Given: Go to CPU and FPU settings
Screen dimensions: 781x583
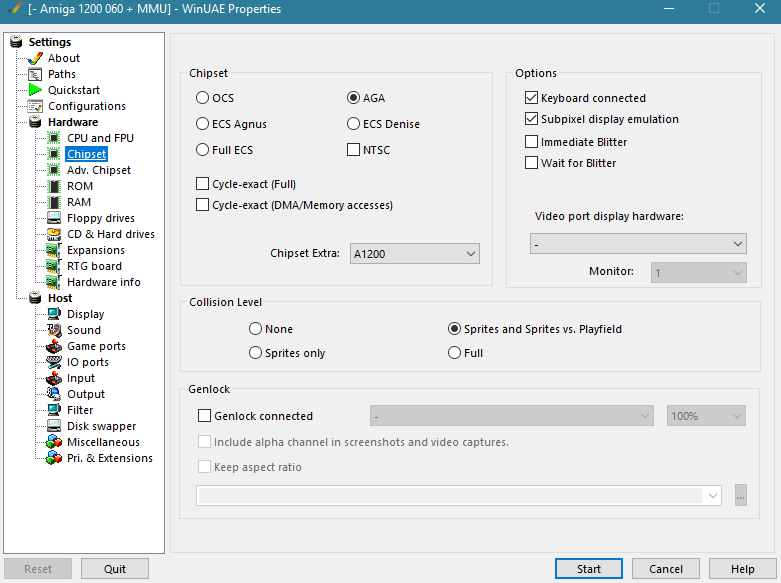Looking at the screenshot, I should (101, 138).
